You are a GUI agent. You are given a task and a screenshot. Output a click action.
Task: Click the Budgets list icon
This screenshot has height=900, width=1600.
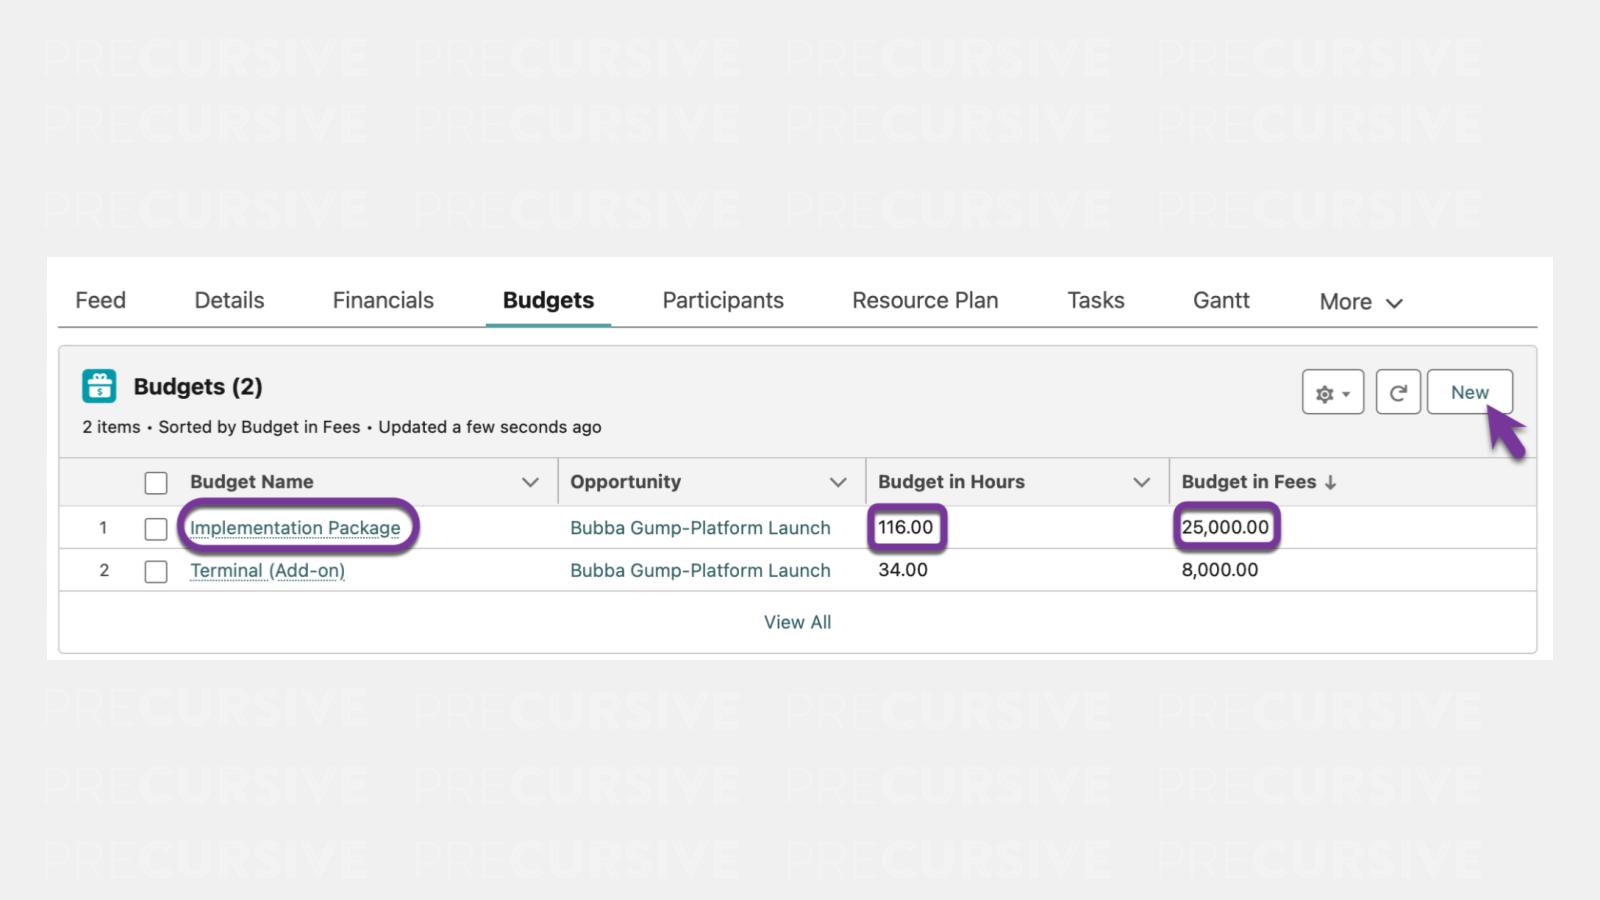pos(99,386)
